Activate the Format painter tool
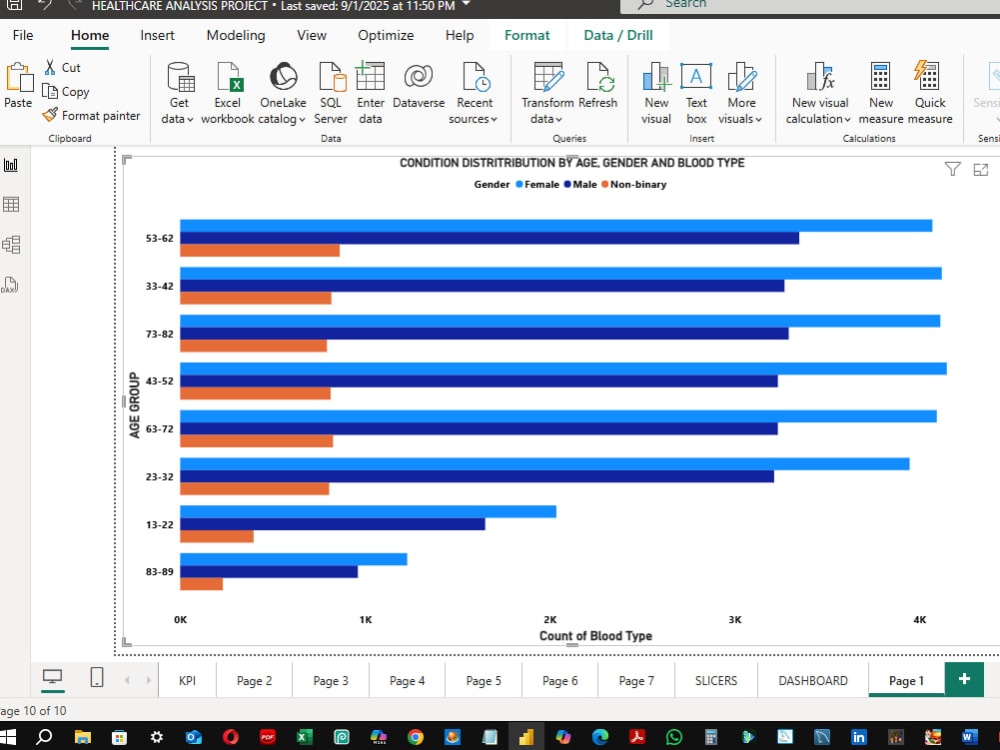Viewport: 1000px width, 750px height. pyautogui.click(x=91, y=115)
